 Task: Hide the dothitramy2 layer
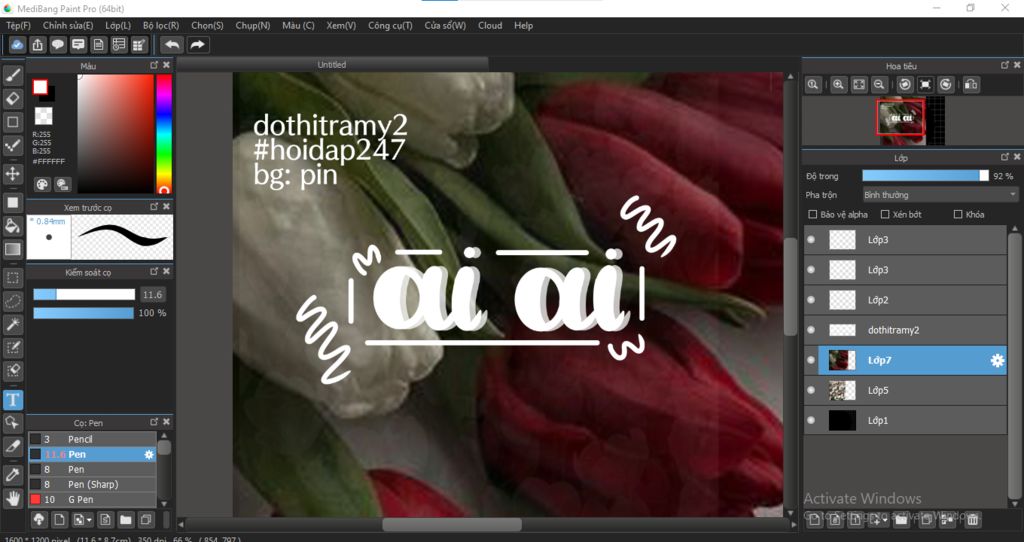[x=811, y=330]
